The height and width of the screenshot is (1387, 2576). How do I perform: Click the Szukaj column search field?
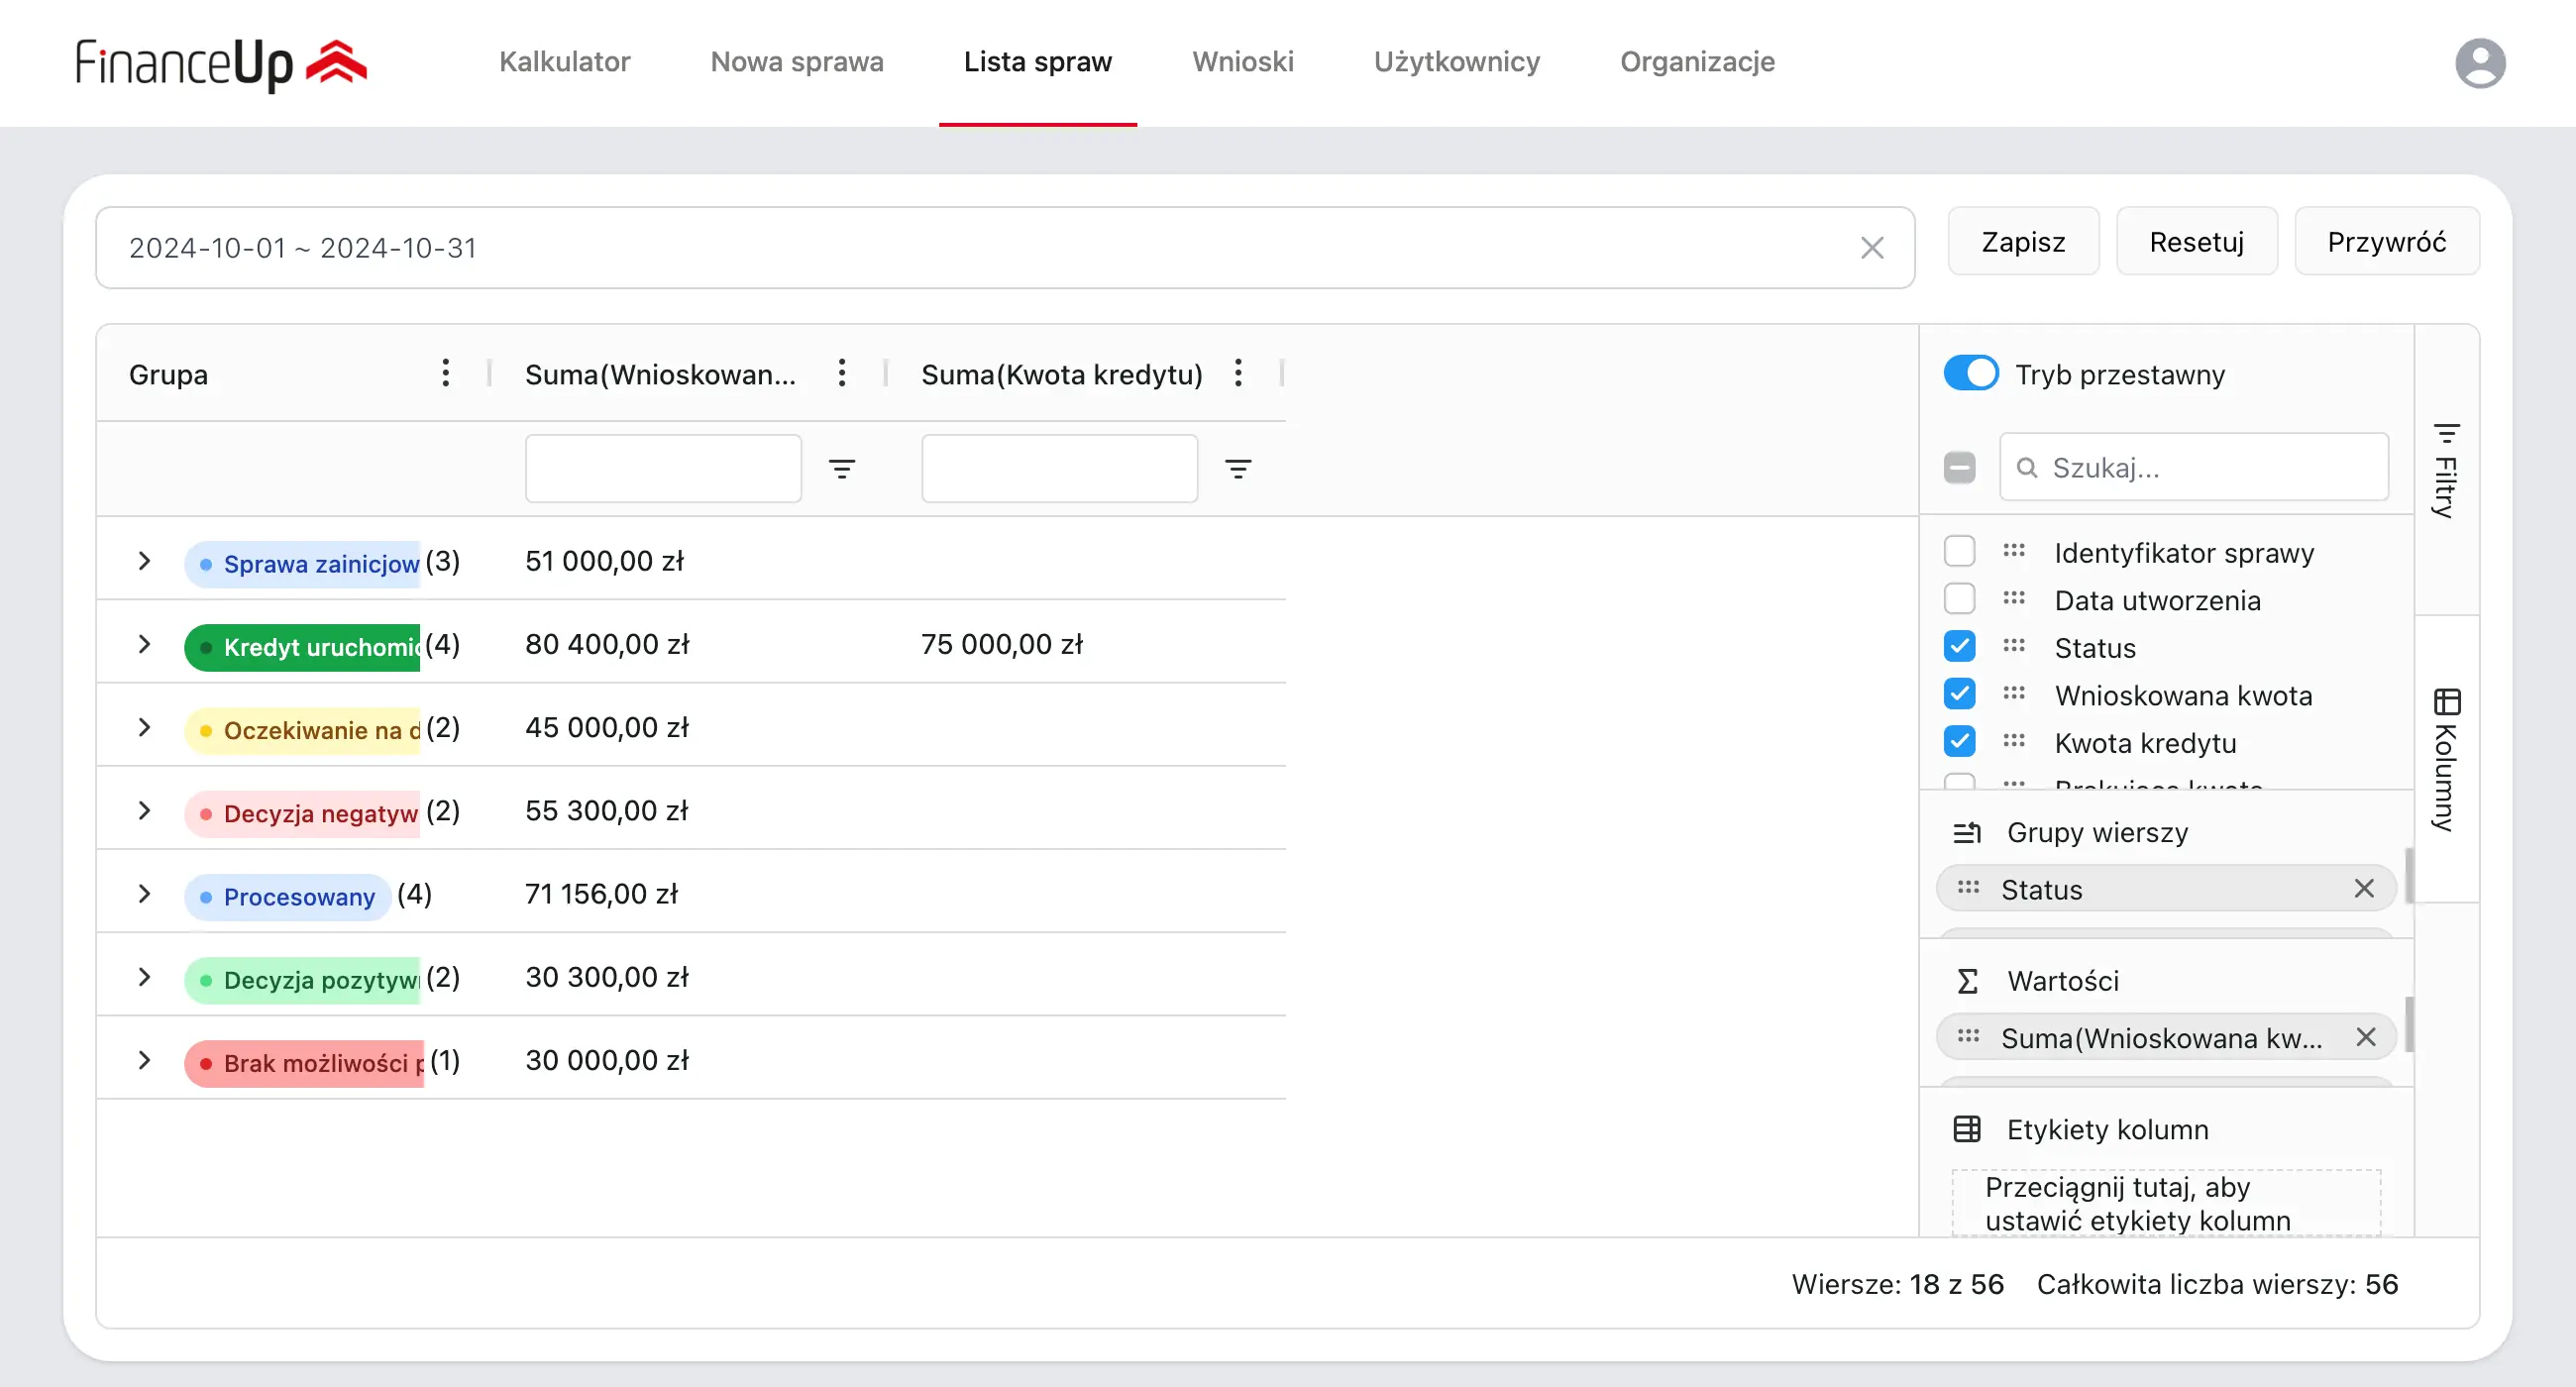click(2194, 468)
